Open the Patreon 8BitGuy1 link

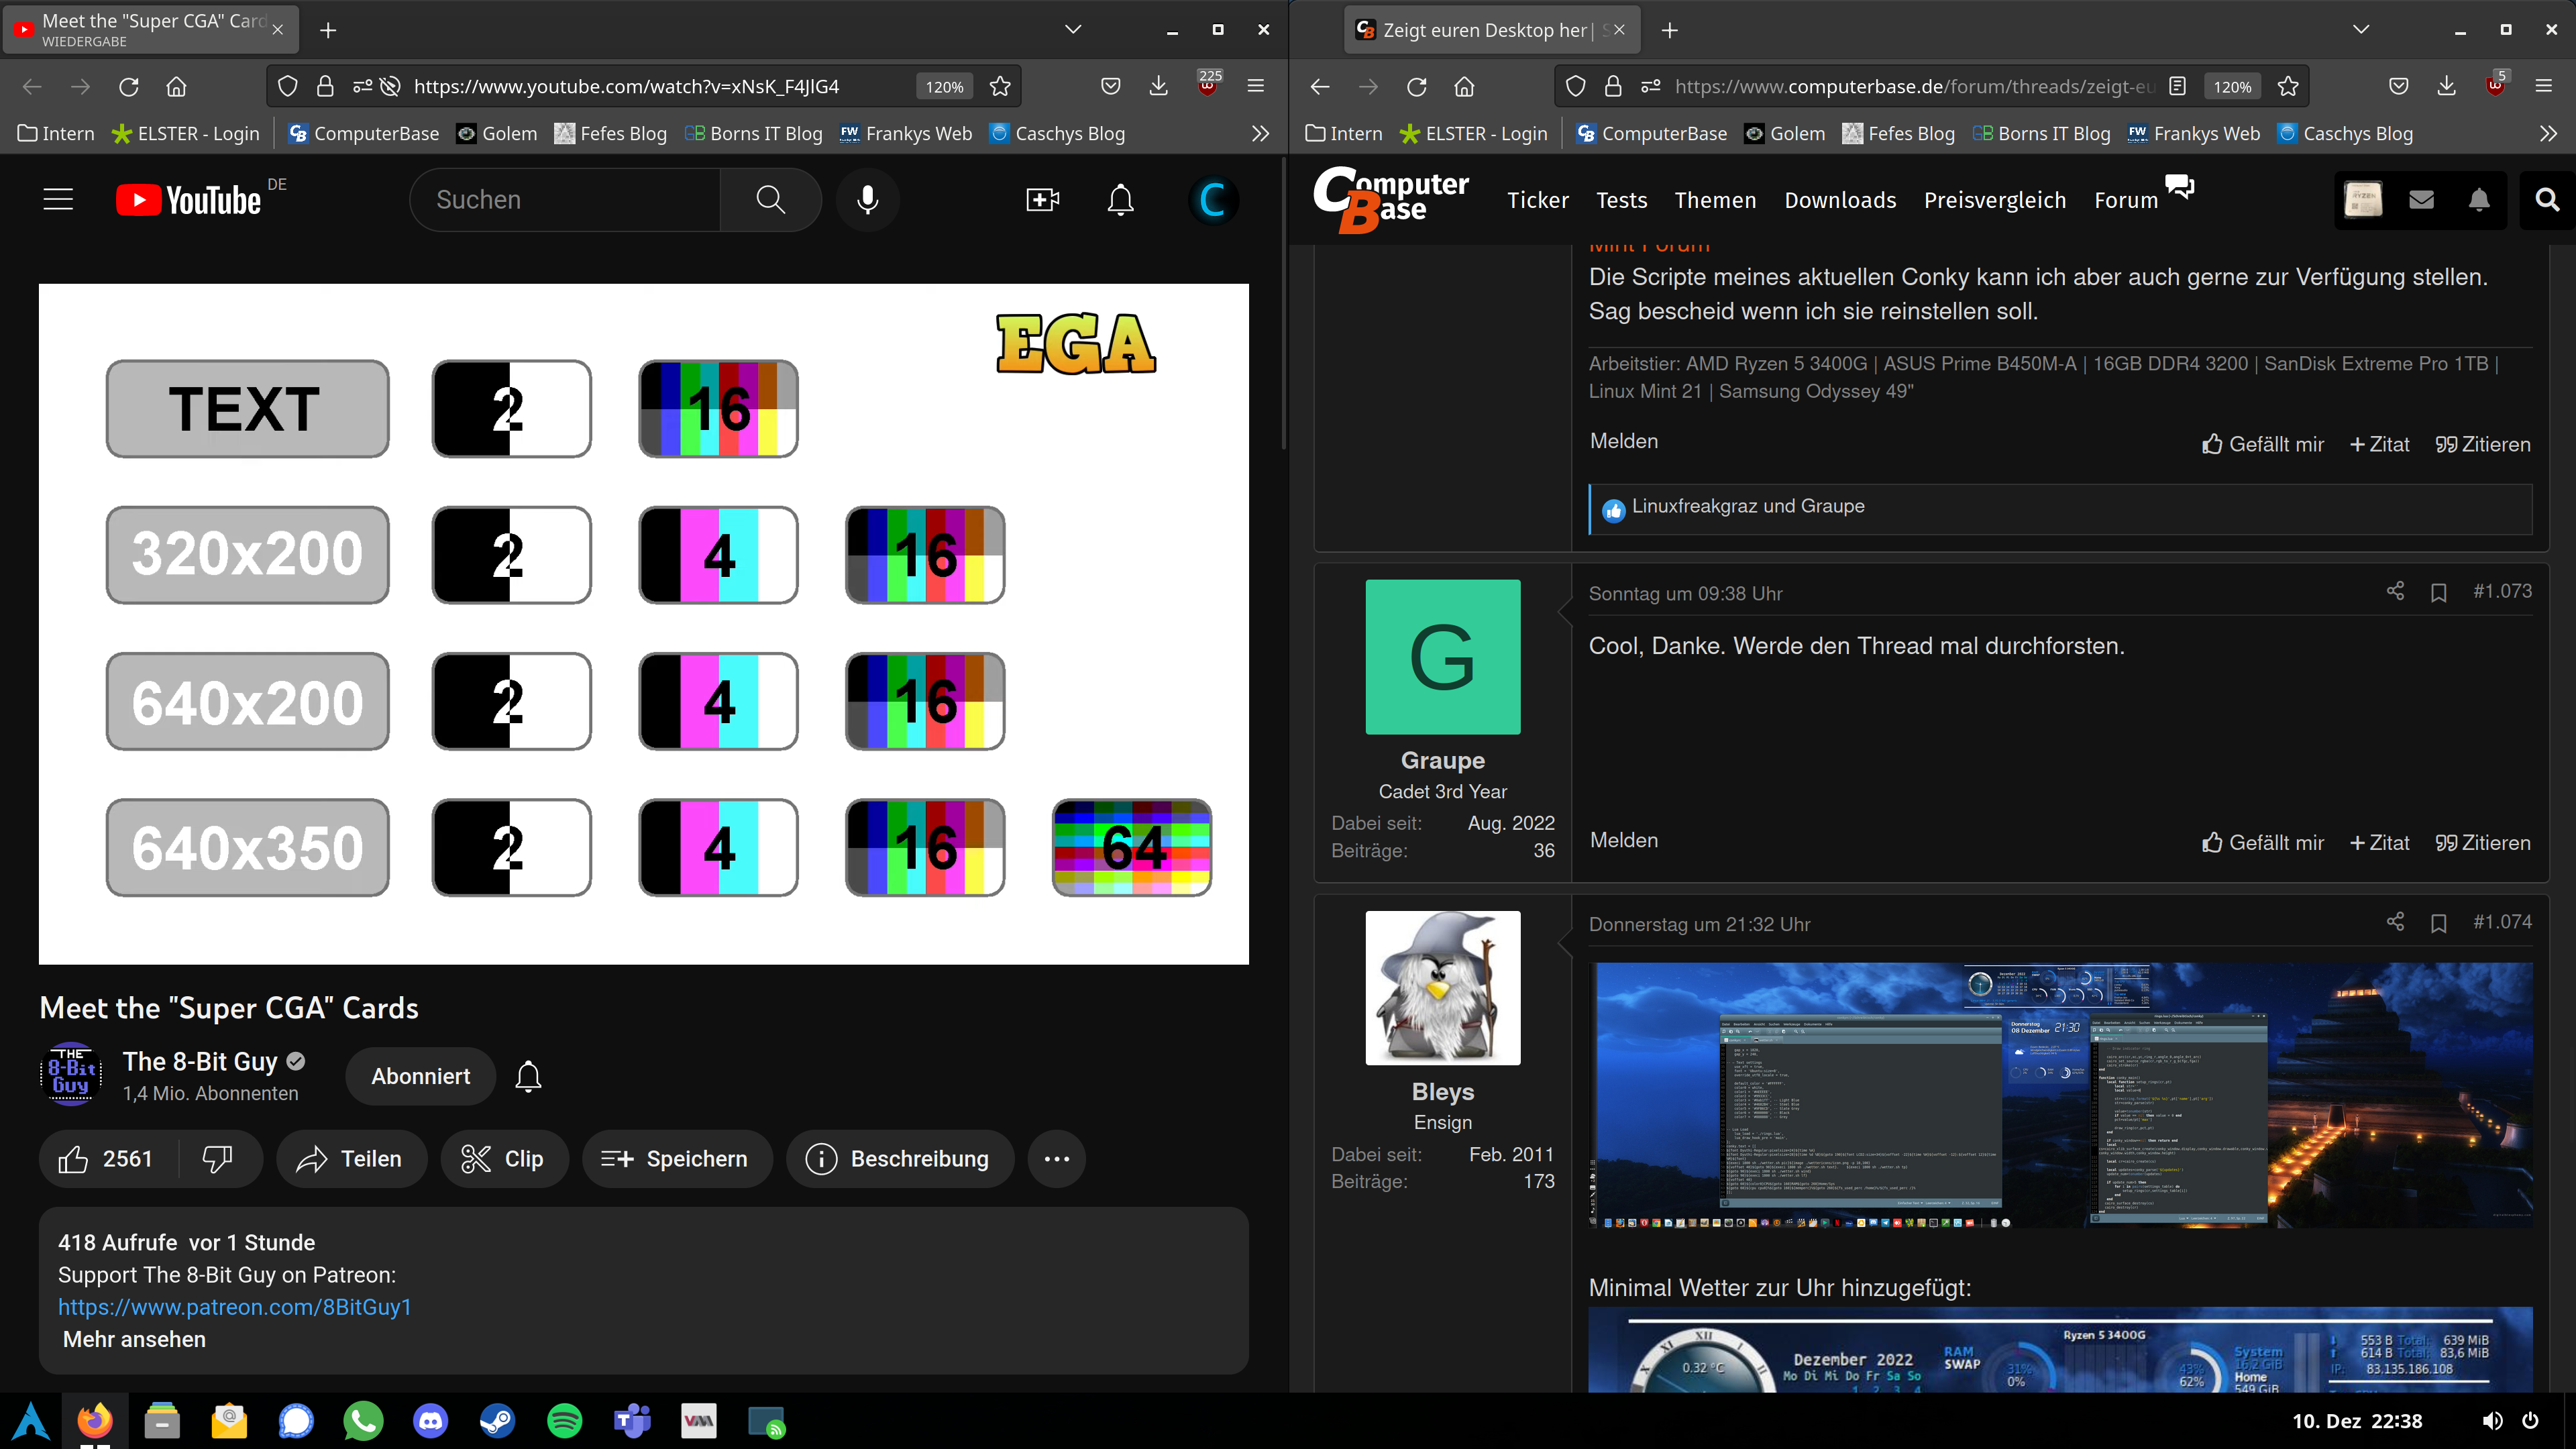coord(234,1307)
